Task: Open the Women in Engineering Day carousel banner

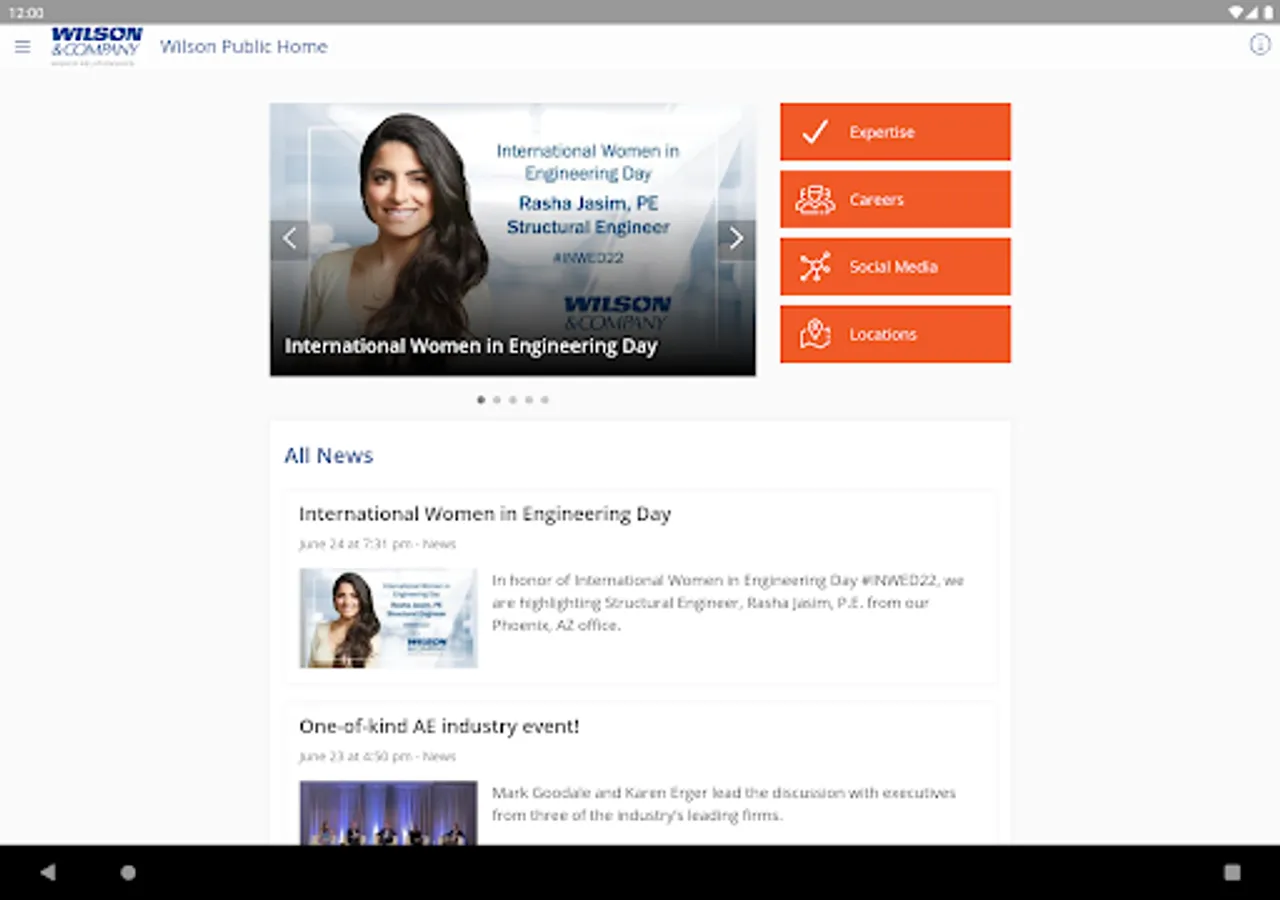Action: [513, 239]
